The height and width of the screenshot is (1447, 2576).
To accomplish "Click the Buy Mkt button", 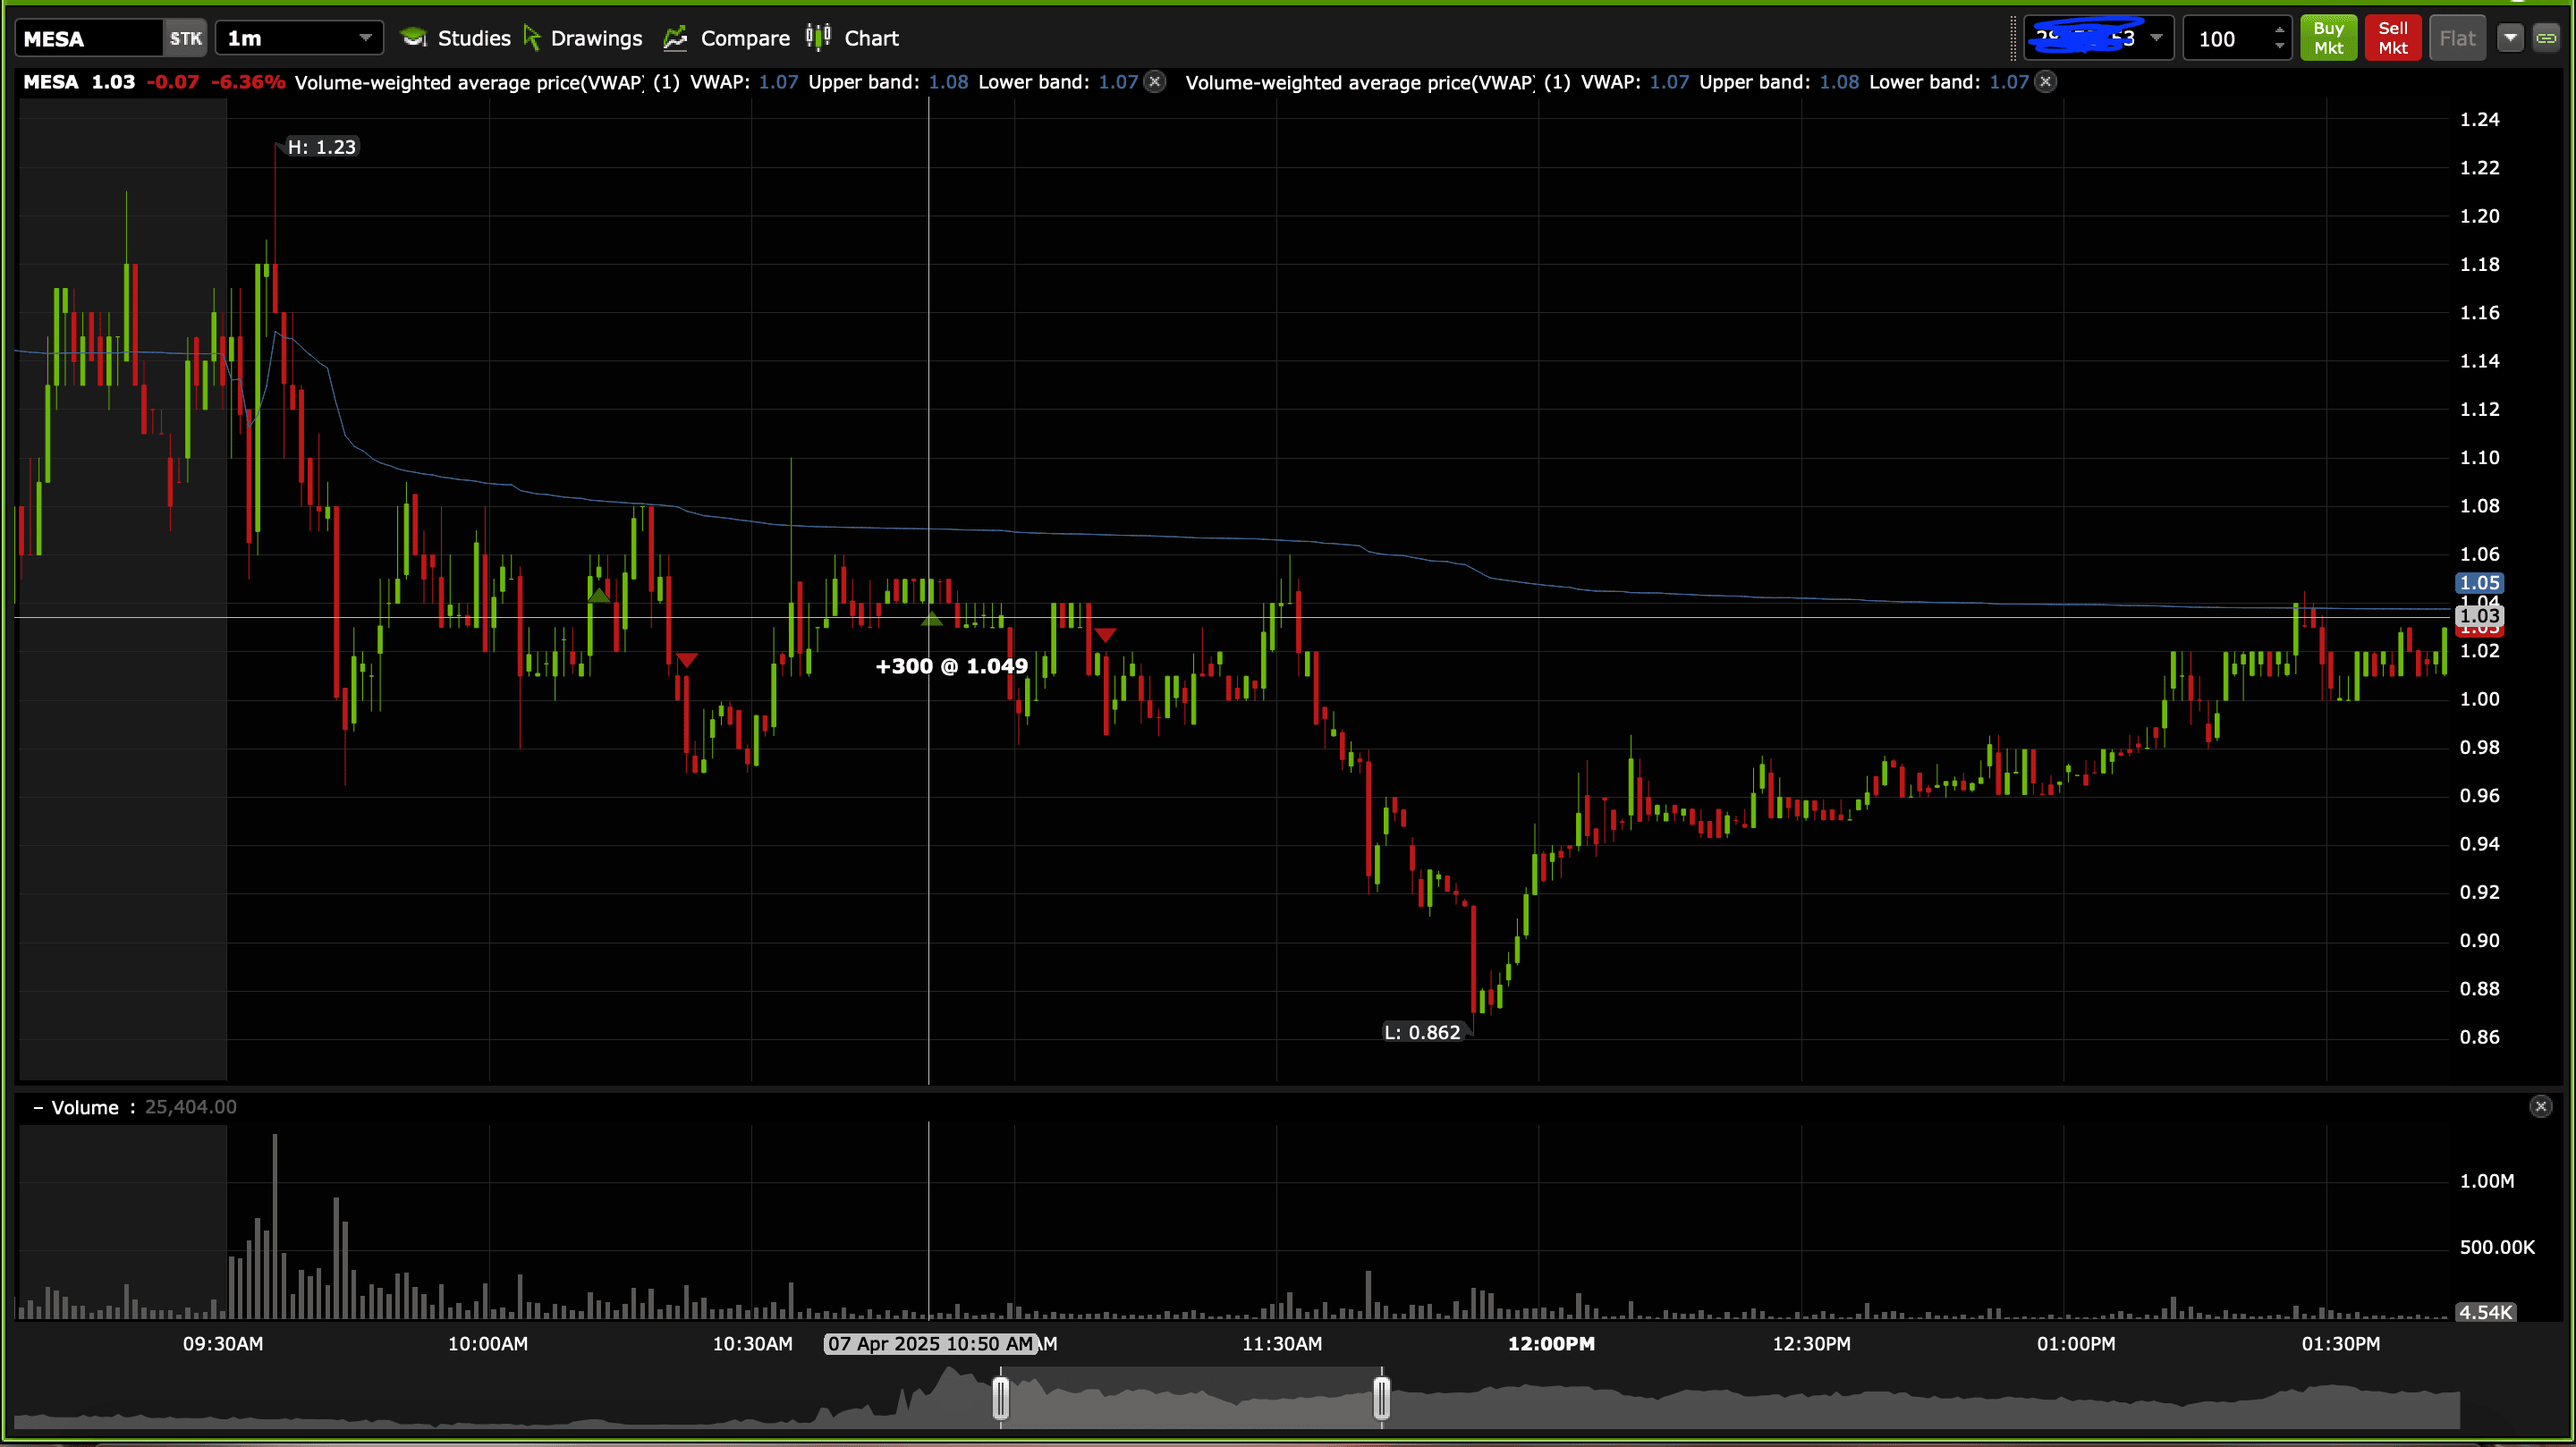I will [2328, 38].
